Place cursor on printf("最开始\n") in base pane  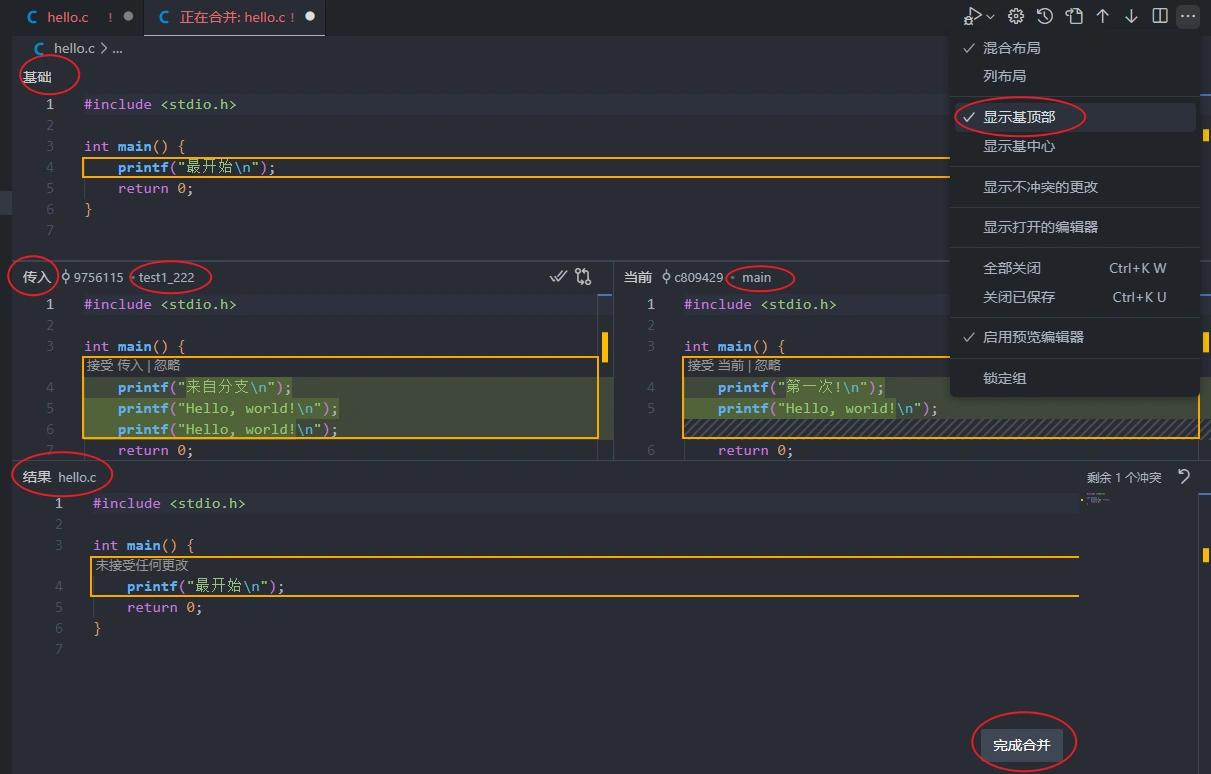pos(196,167)
